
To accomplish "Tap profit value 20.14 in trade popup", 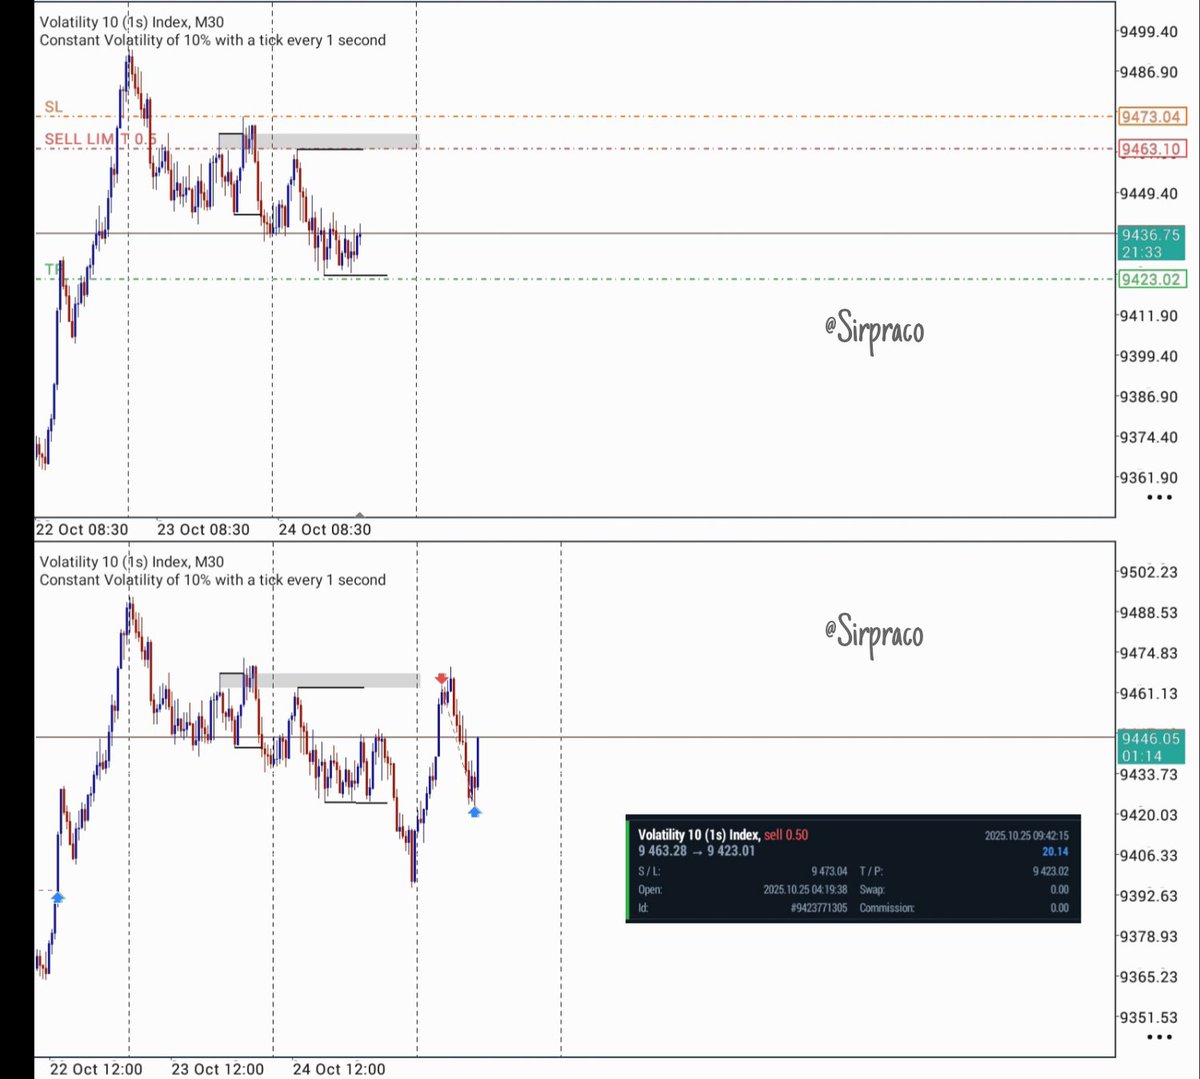I will [1055, 852].
